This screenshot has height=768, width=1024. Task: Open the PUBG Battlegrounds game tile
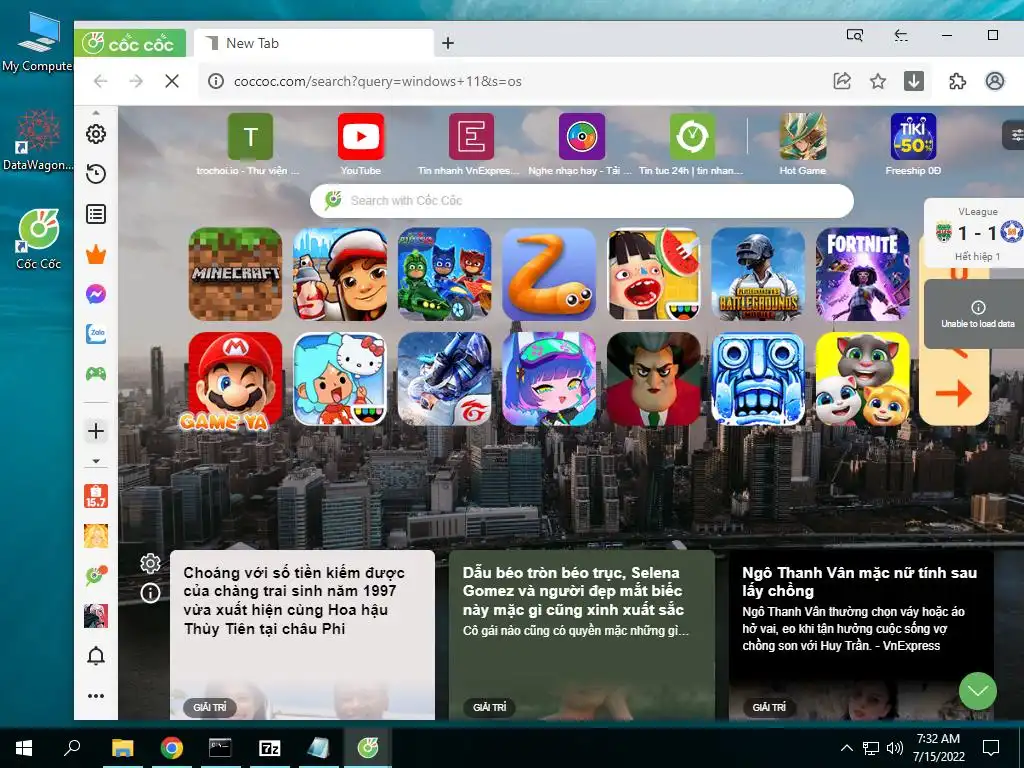[758, 274]
